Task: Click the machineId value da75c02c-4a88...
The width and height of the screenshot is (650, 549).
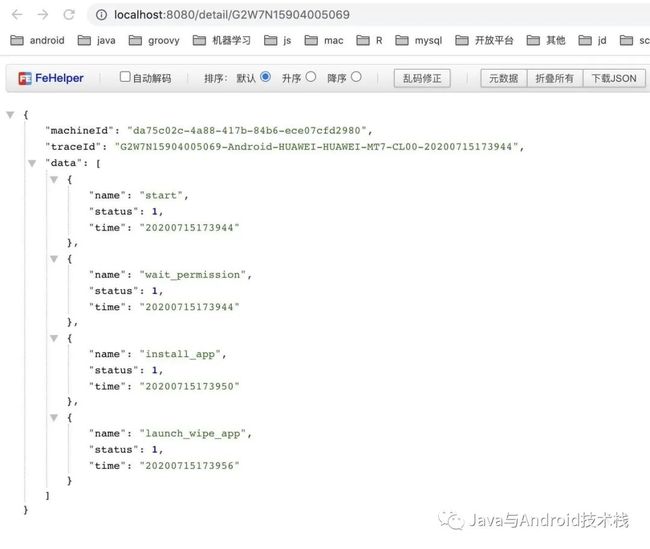Action: click(x=247, y=131)
